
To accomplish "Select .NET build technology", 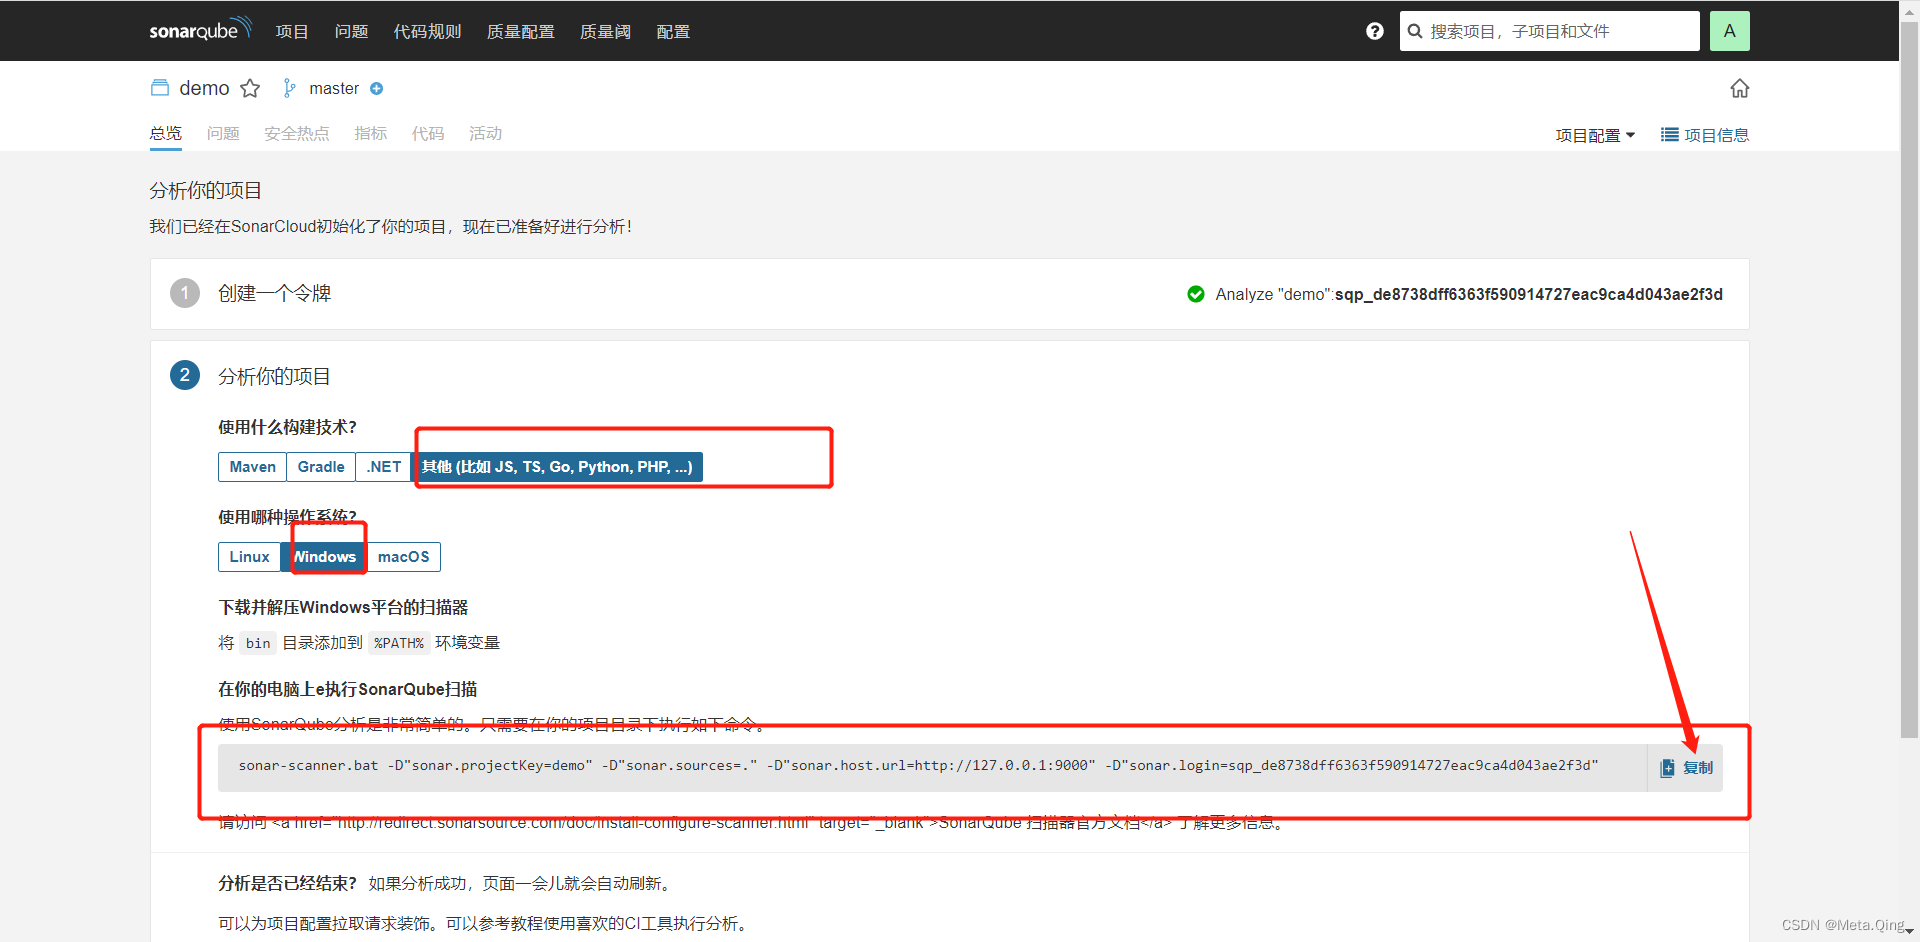I will (384, 467).
